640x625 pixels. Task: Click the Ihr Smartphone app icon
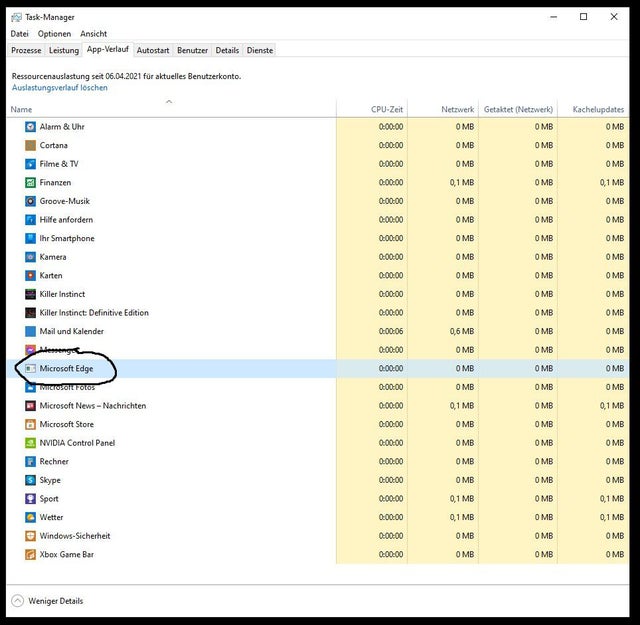pyautogui.click(x=30, y=238)
